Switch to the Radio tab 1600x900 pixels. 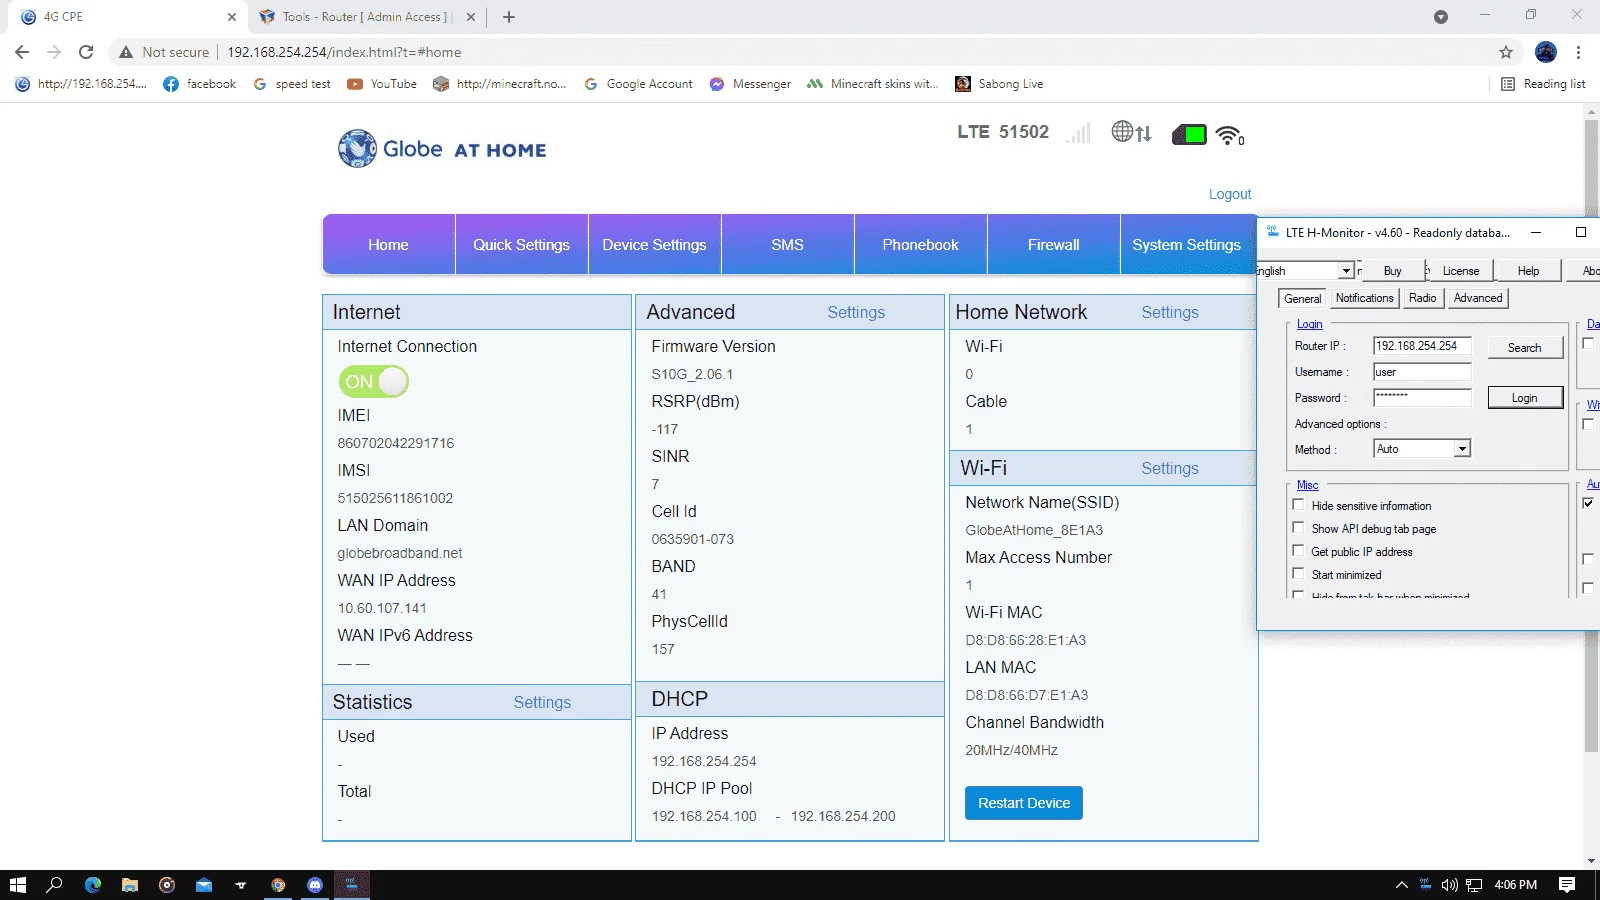coord(1422,298)
